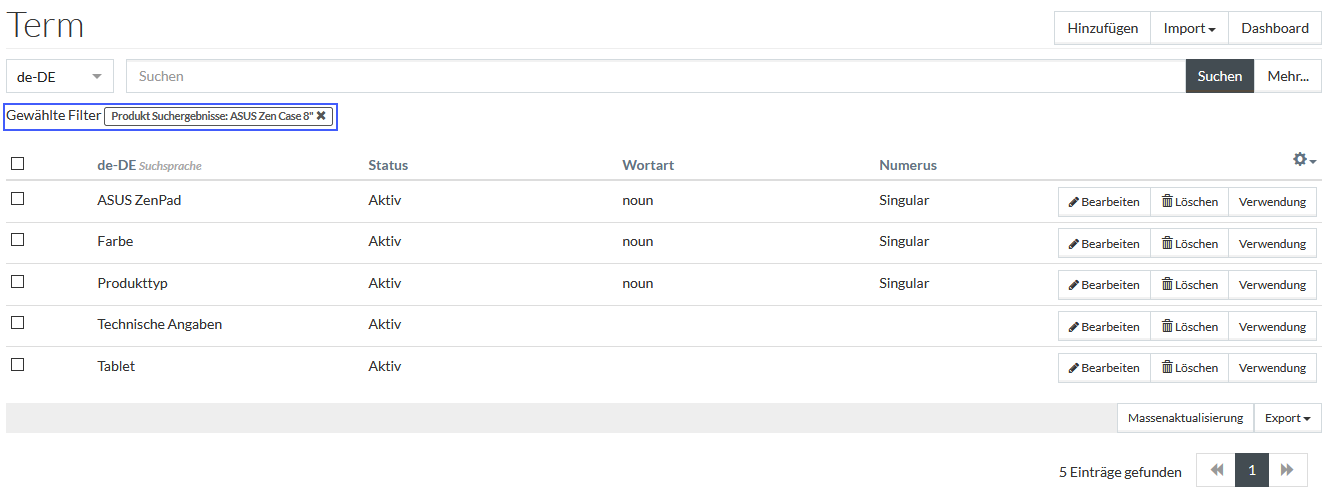Check the ASUS ZenPad row checkbox

[17, 199]
